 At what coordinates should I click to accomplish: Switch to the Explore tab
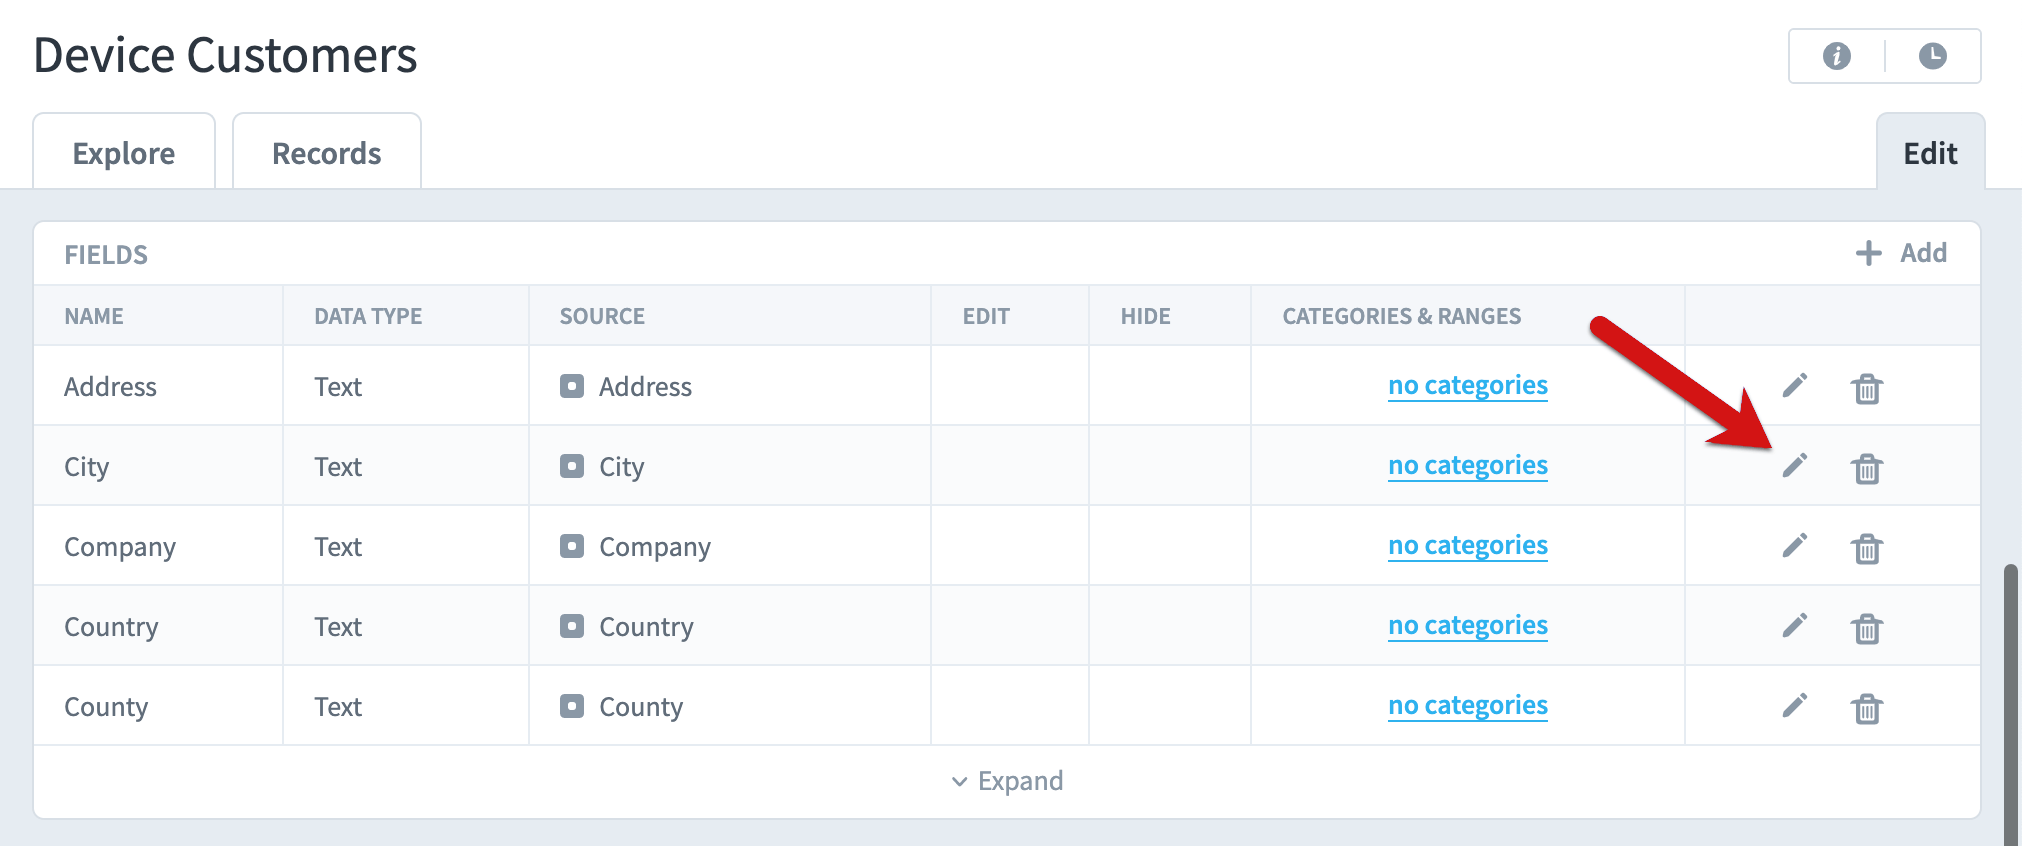[x=124, y=152]
